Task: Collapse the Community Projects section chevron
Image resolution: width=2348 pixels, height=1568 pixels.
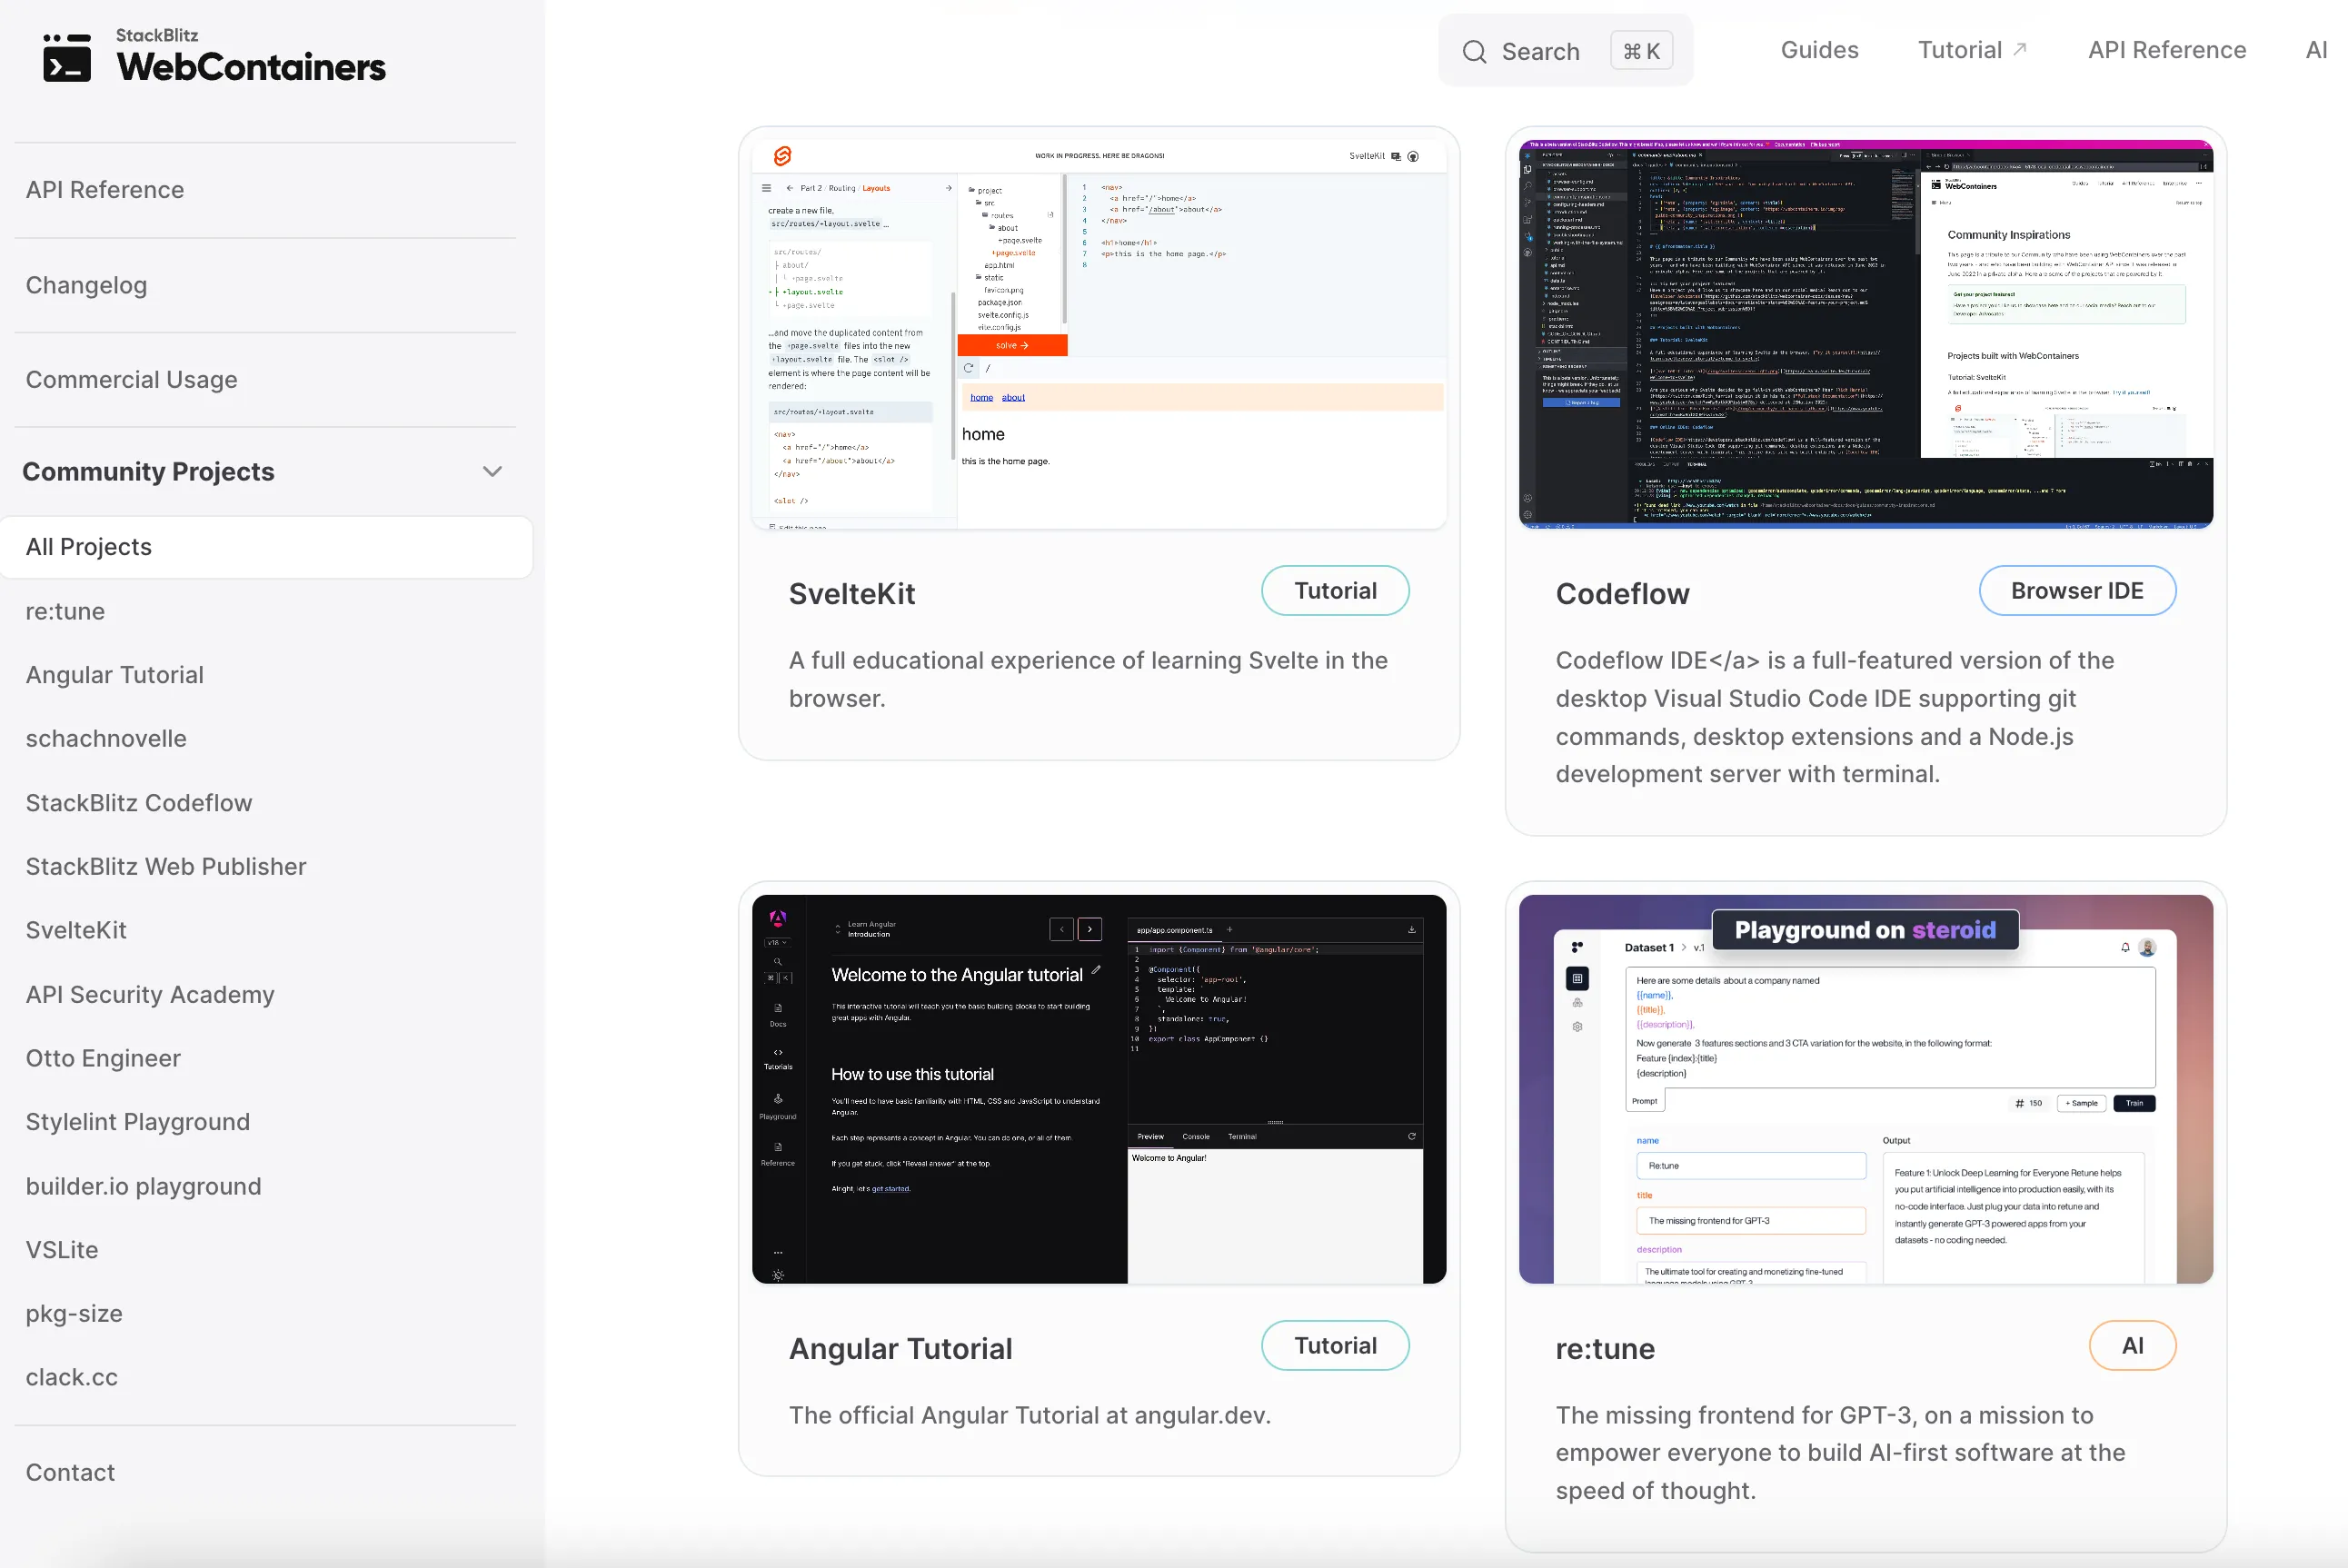Action: pos(492,471)
